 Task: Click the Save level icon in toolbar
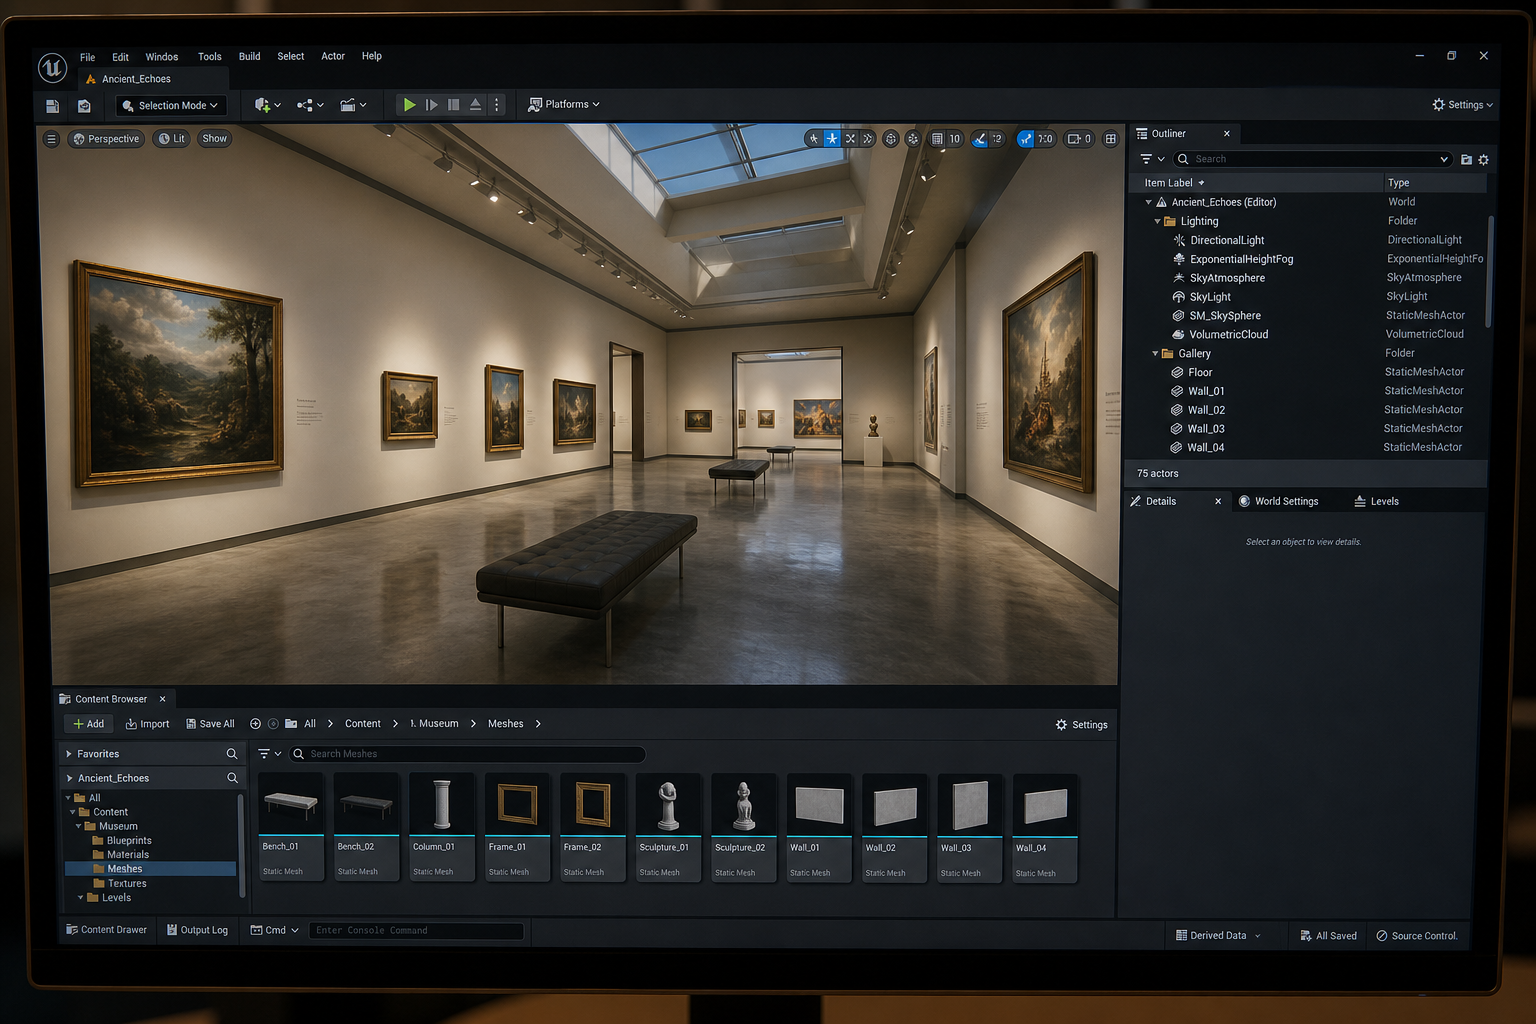coord(53,105)
